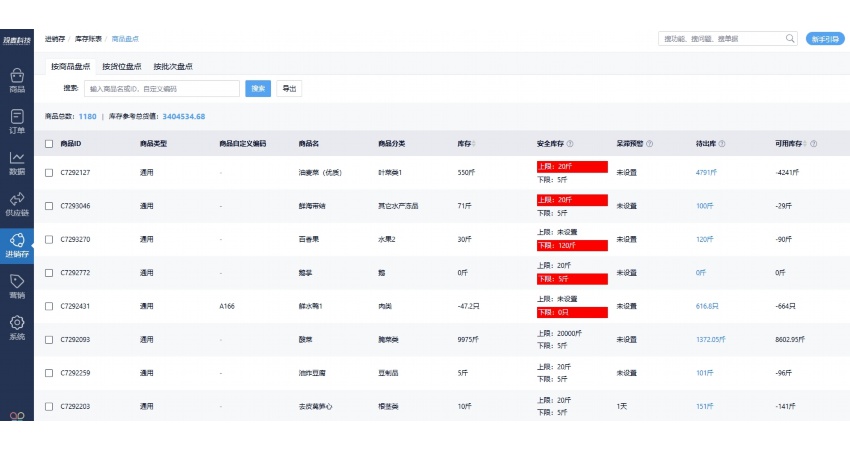The height and width of the screenshot is (450, 850).
Task: Focus the product name or ID search field
Action: 162,89
